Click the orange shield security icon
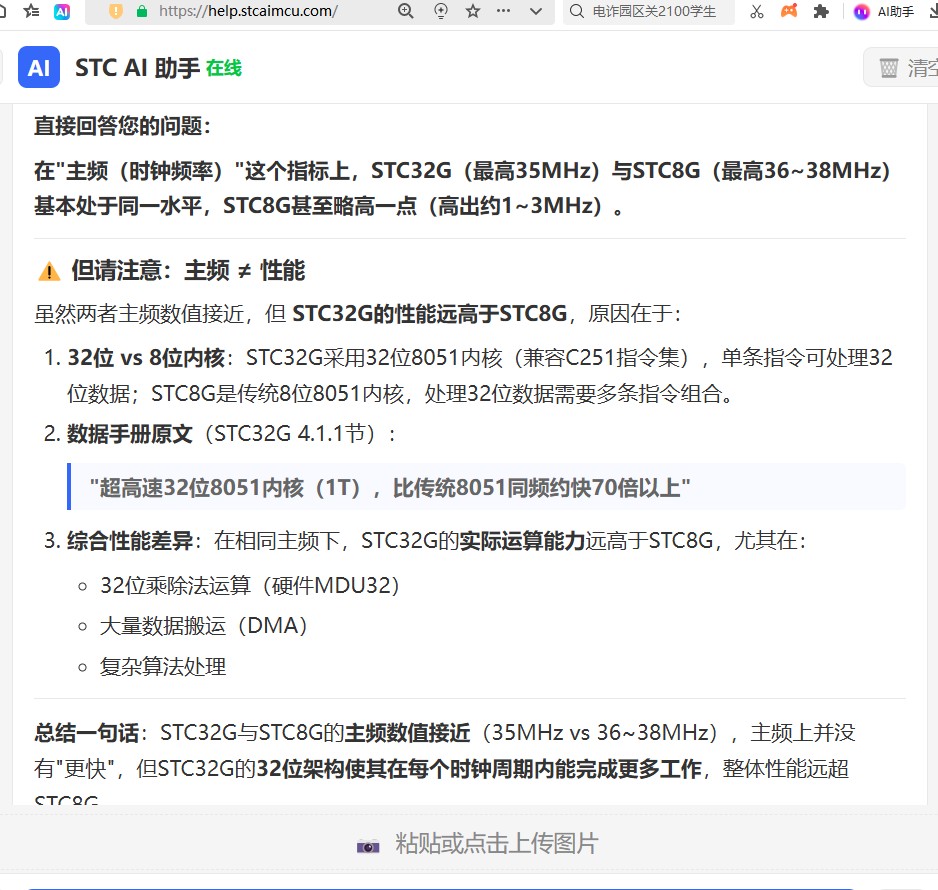938x890 pixels. tap(115, 11)
